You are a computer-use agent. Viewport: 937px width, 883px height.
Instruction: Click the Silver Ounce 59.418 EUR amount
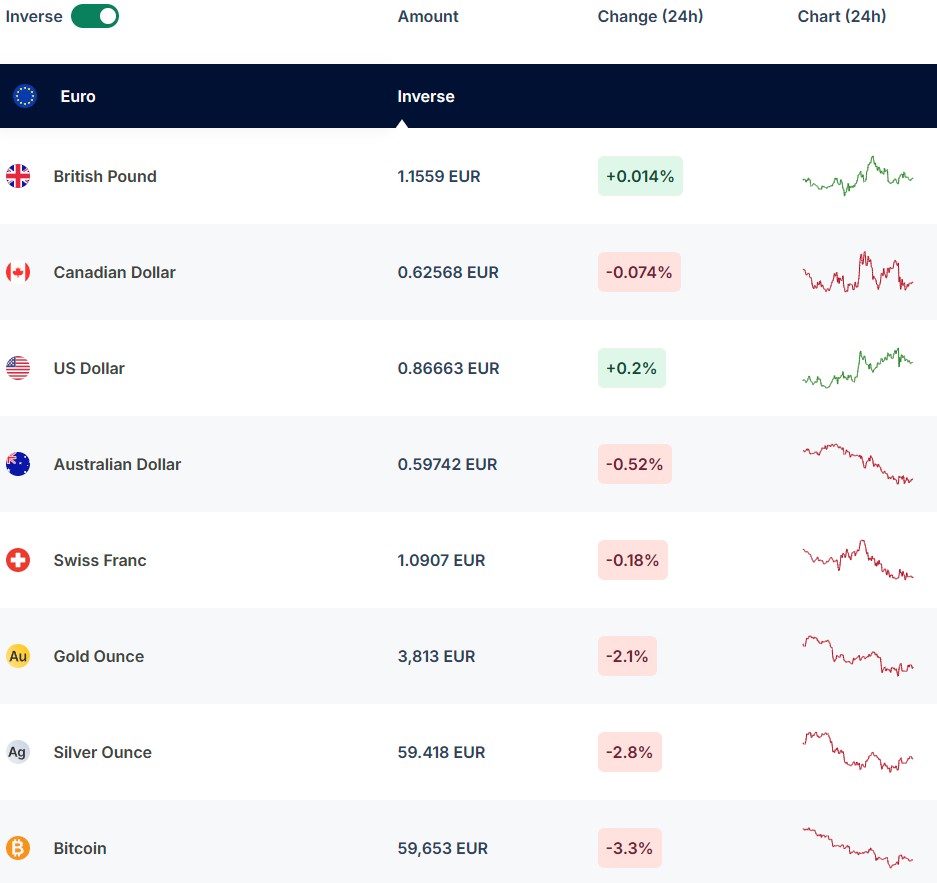click(x=441, y=752)
